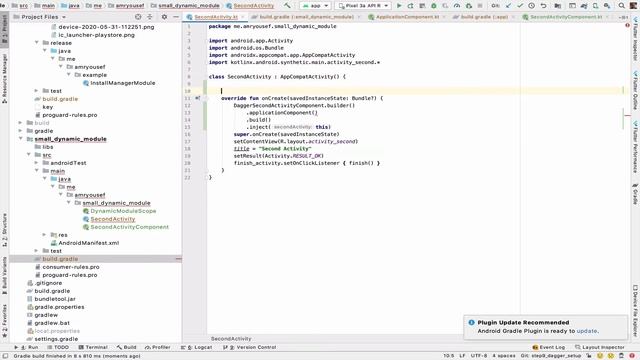Expand the res folder arrow
The width and height of the screenshot is (640, 360).
click(x=44, y=235)
